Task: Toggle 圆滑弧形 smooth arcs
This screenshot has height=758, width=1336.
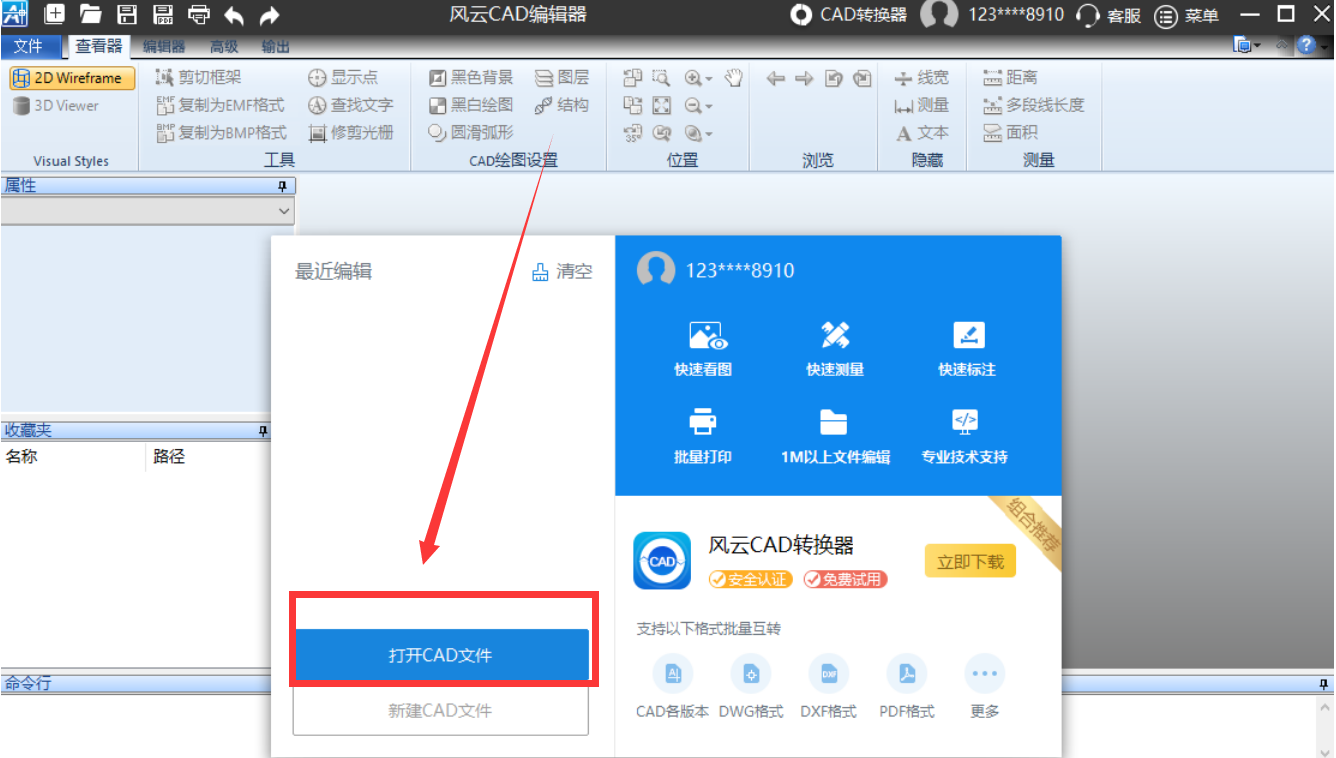Action: click(x=470, y=132)
